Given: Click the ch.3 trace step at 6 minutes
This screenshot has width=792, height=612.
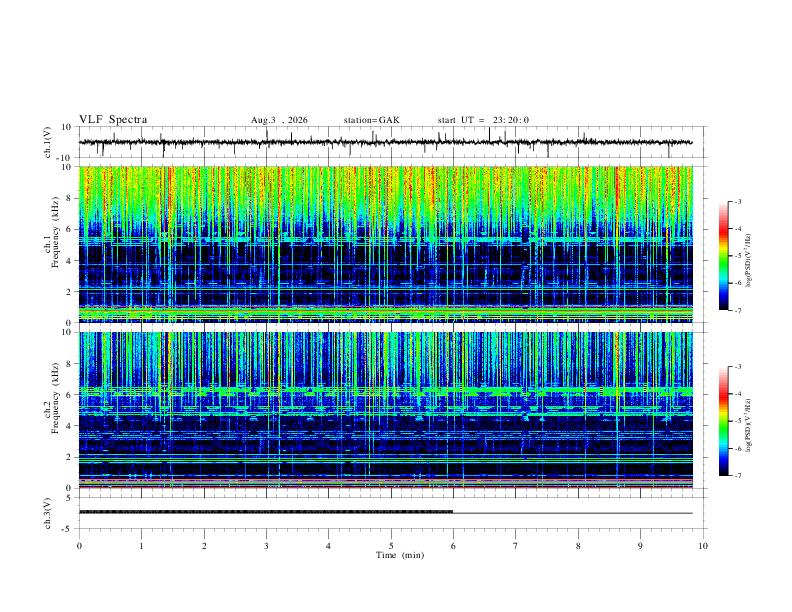Looking at the screenshot, I should pyautogui.click(x=453, y=512).
